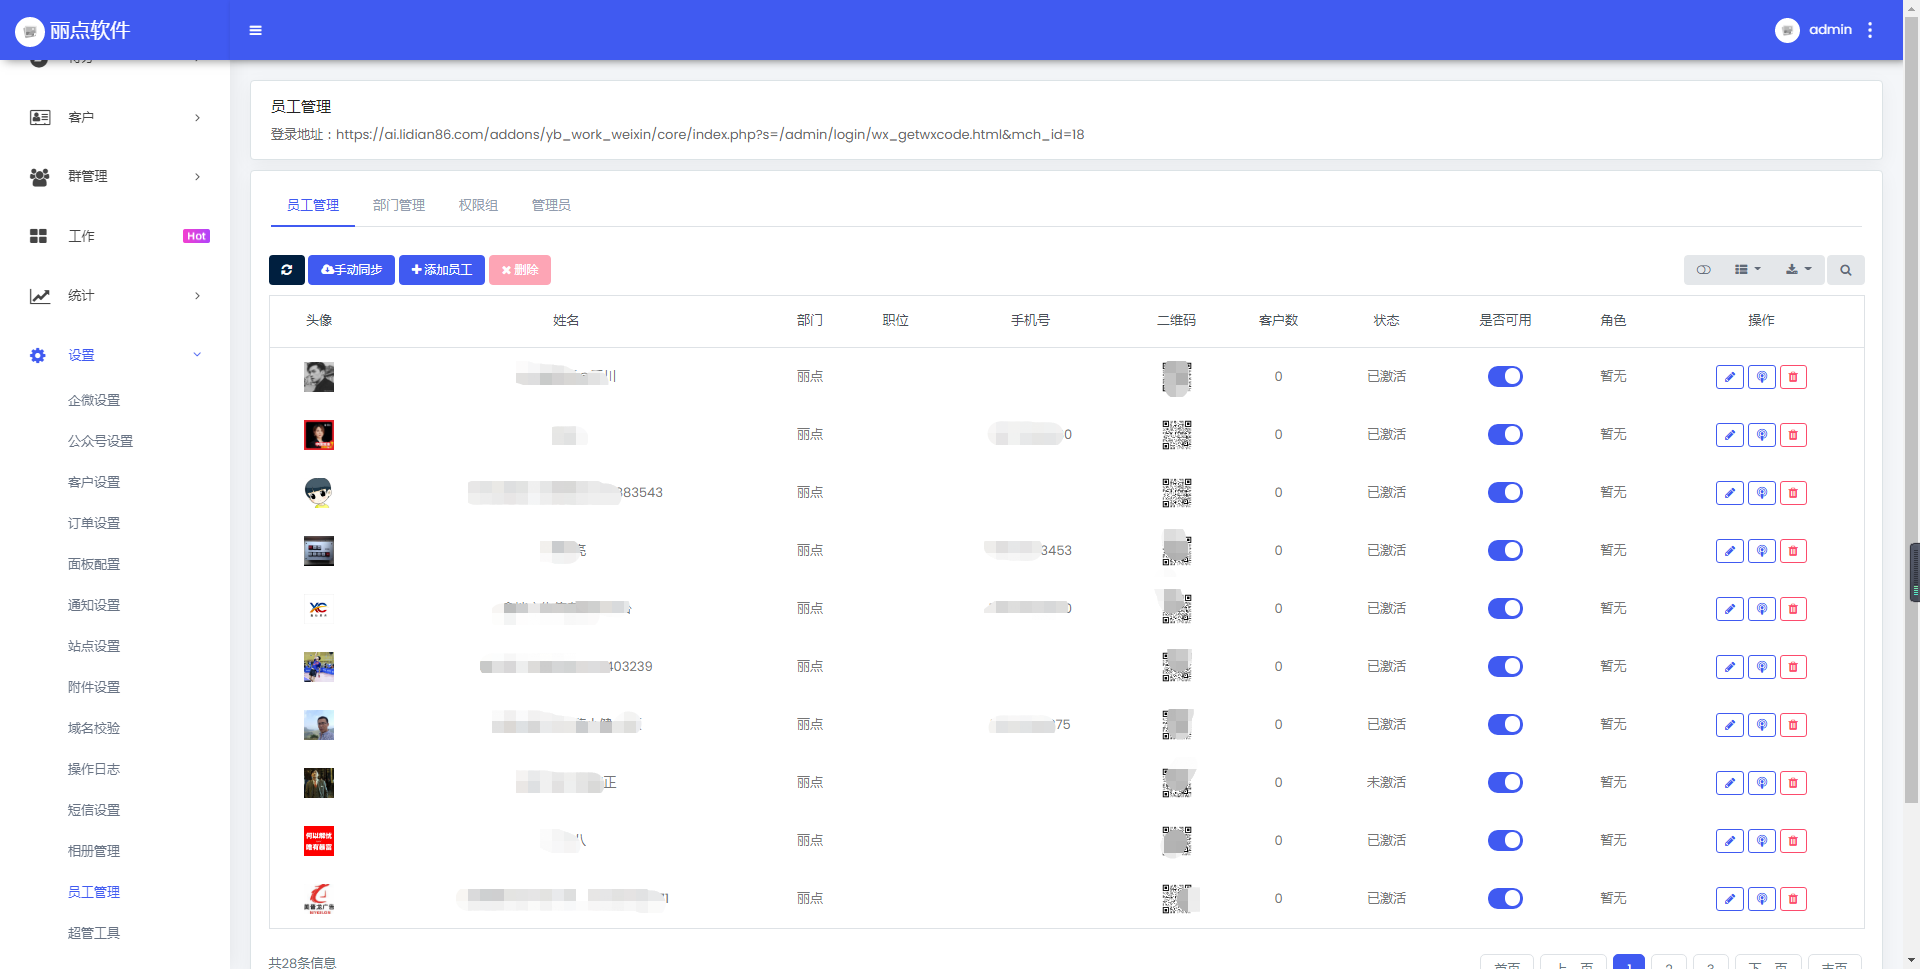This screenshot has width=1920, height=969.
Task: Click the 丽点软件 logo icon
Action: pos(30,31)
